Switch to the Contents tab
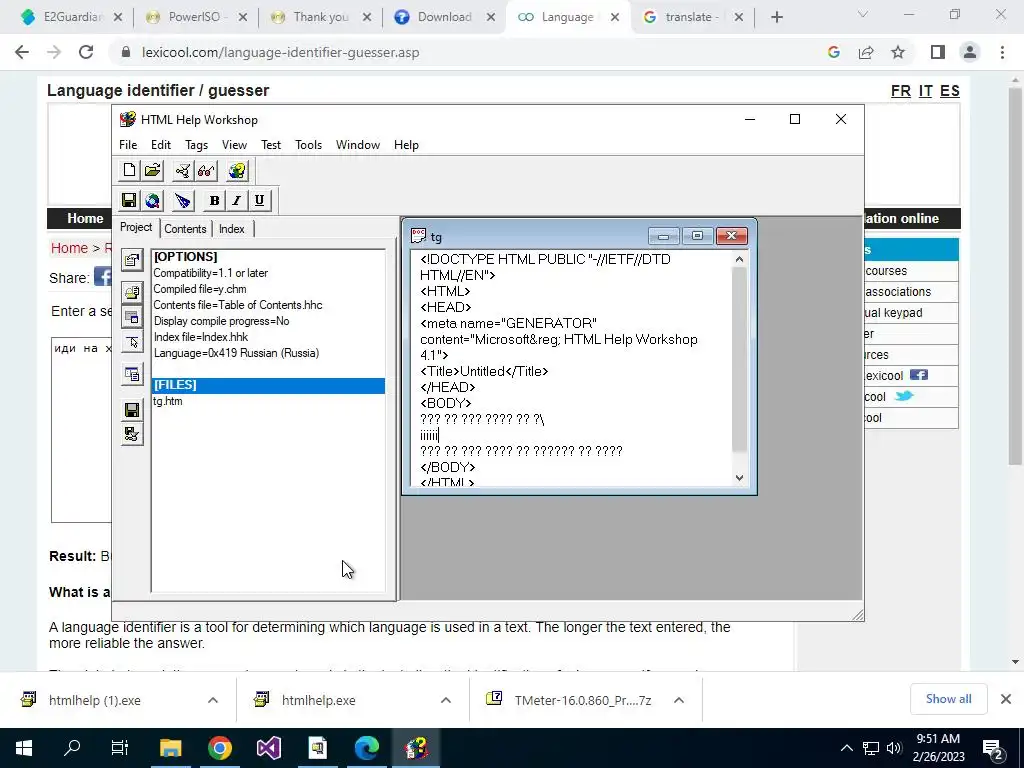The height and width of the screenshot is (768, 1024). (x=185, y=229)
